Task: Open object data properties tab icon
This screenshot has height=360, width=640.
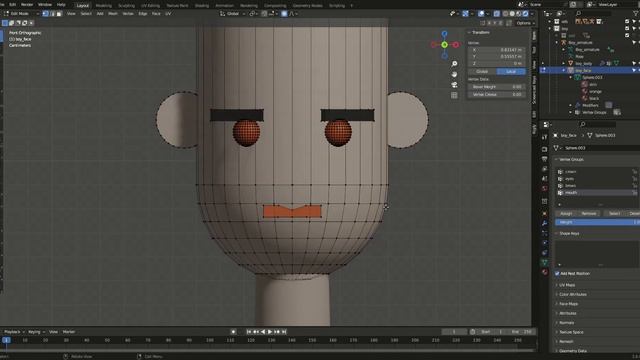Action: [x=544, y=262]
